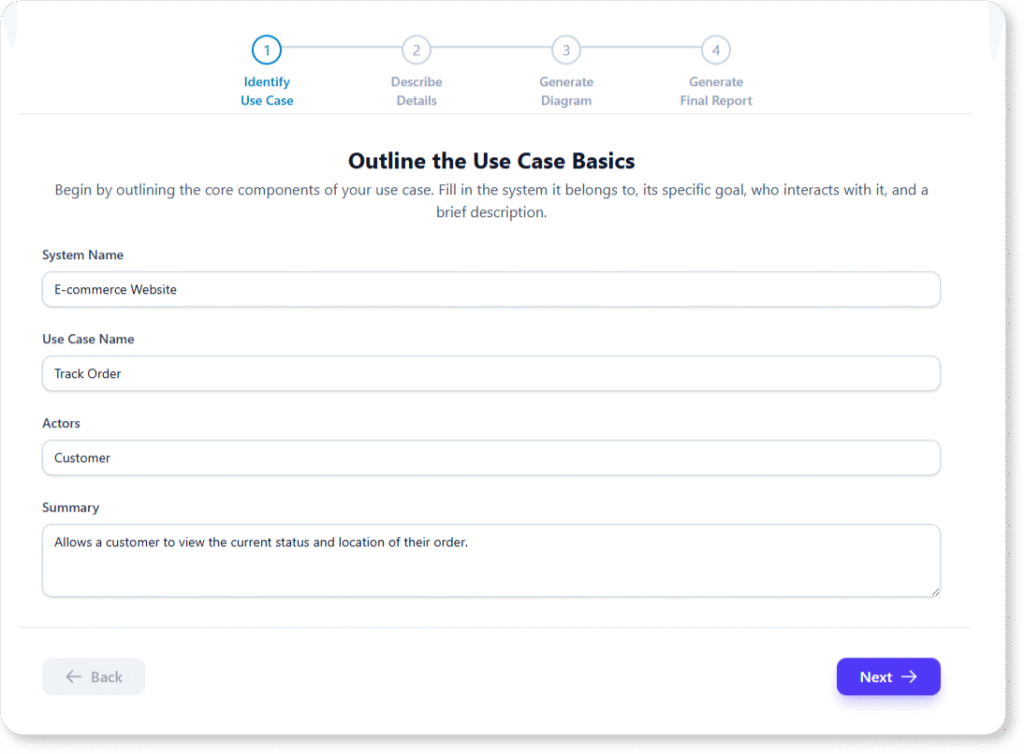This screenshot has height=754, width=1024.
Task: Click the left arrow icon in the Back button
Action: 74,676
